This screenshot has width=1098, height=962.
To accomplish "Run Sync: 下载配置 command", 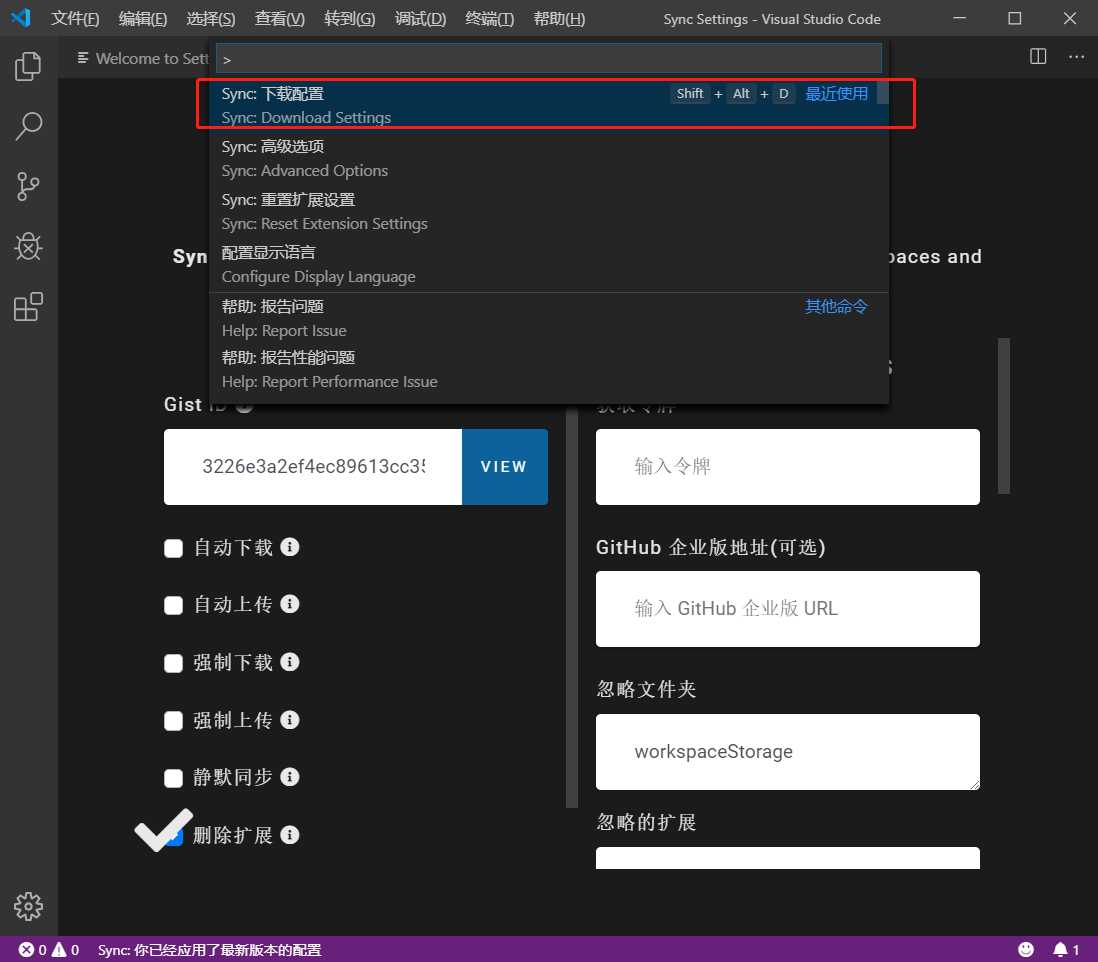I will tap(550, 105).
